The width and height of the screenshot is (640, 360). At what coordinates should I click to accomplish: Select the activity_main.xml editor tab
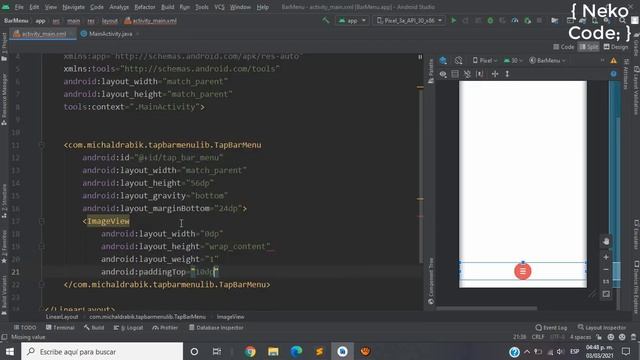pos(42,34)
